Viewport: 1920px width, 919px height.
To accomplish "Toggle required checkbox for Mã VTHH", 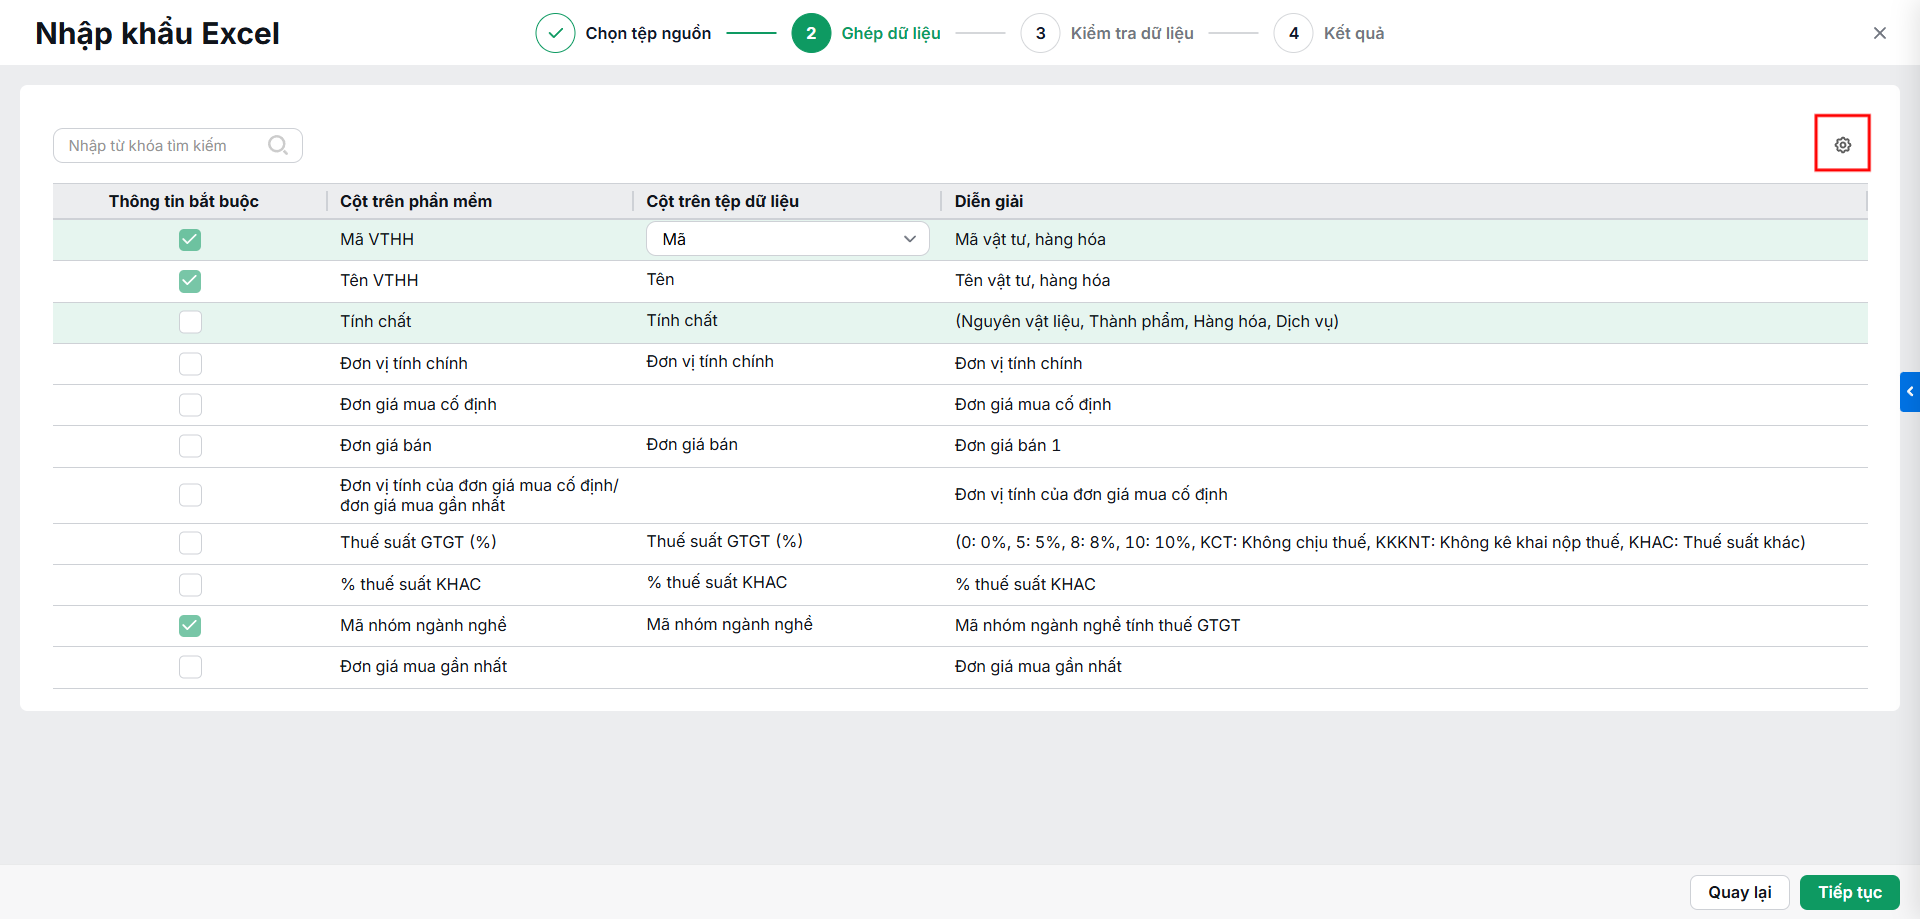I will pyautogui.click(x=190, y=240).
